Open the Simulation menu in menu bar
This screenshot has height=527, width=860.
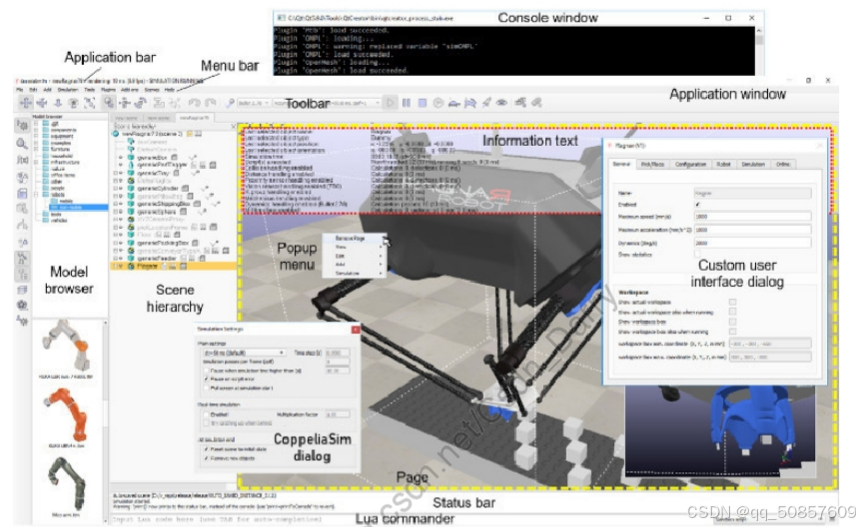68,89
